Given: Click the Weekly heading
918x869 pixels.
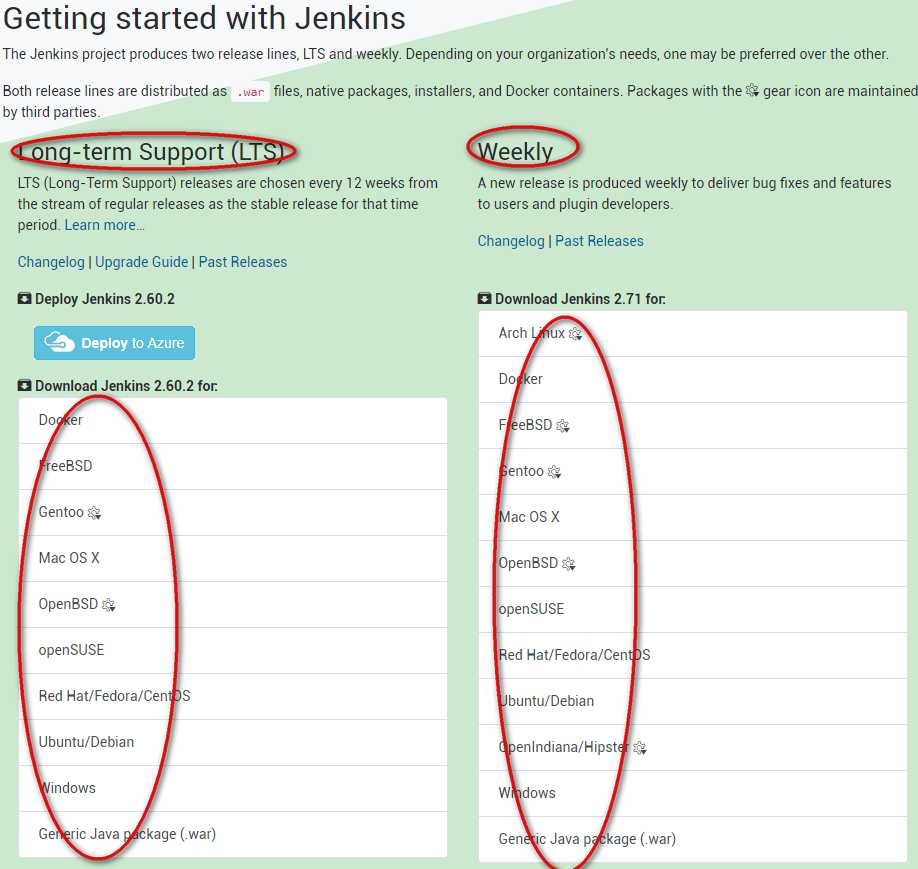Looking at the screenshot, I should pyautogui.click(x=515, y=152).
